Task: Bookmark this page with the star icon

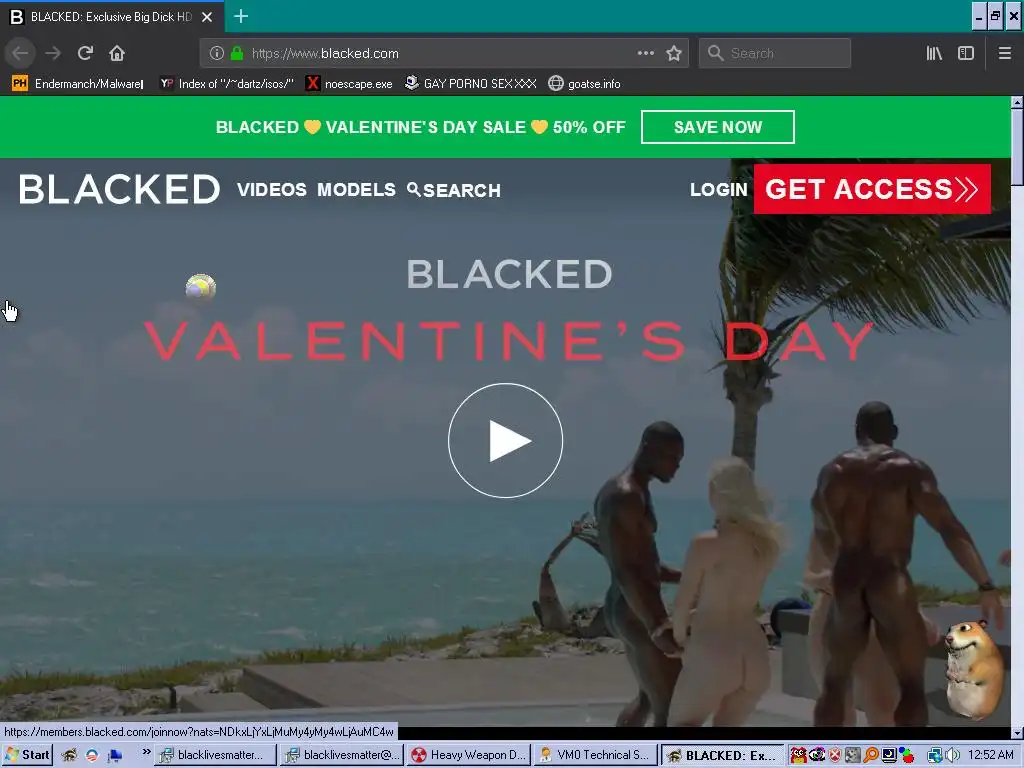Action: coord(674,53)
